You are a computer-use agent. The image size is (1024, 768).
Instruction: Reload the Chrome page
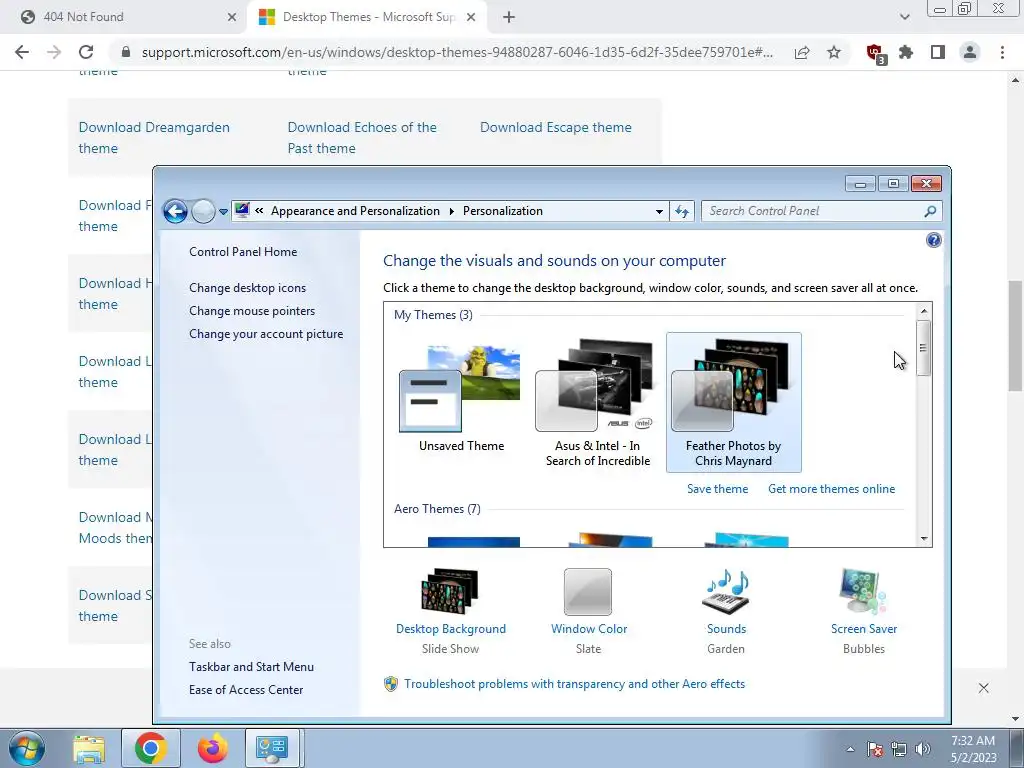[86, 52]
